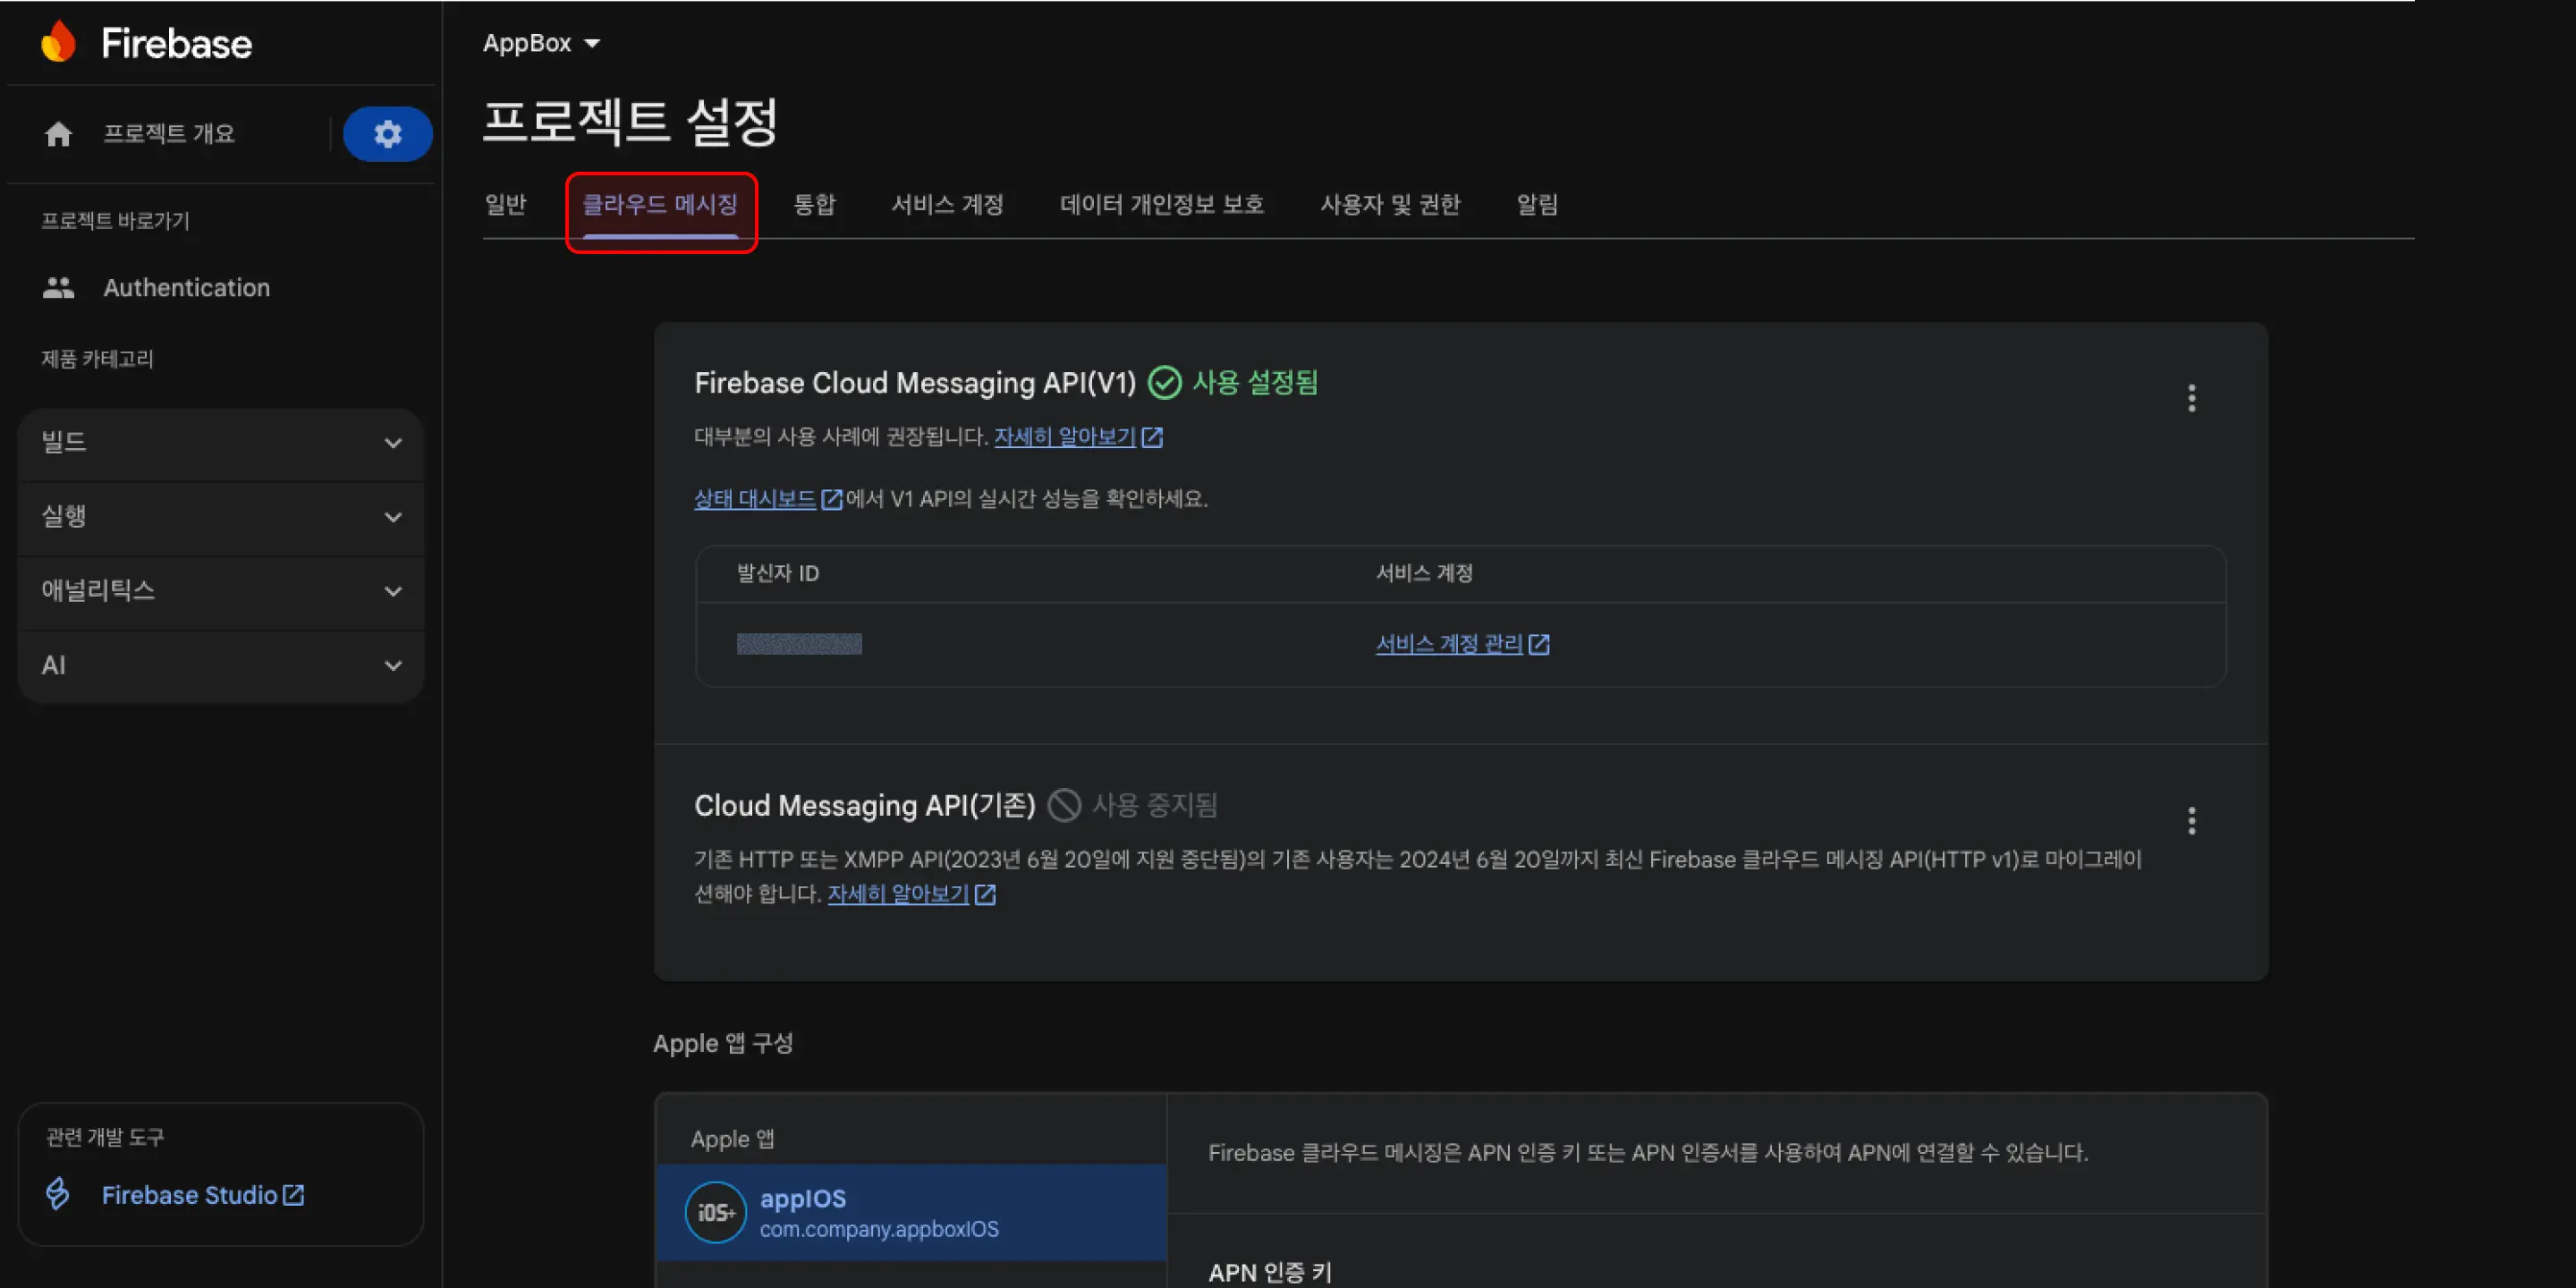
Task: Click external-link icon next to 서비스 계정 관리
Action: tap(1539, 644)
